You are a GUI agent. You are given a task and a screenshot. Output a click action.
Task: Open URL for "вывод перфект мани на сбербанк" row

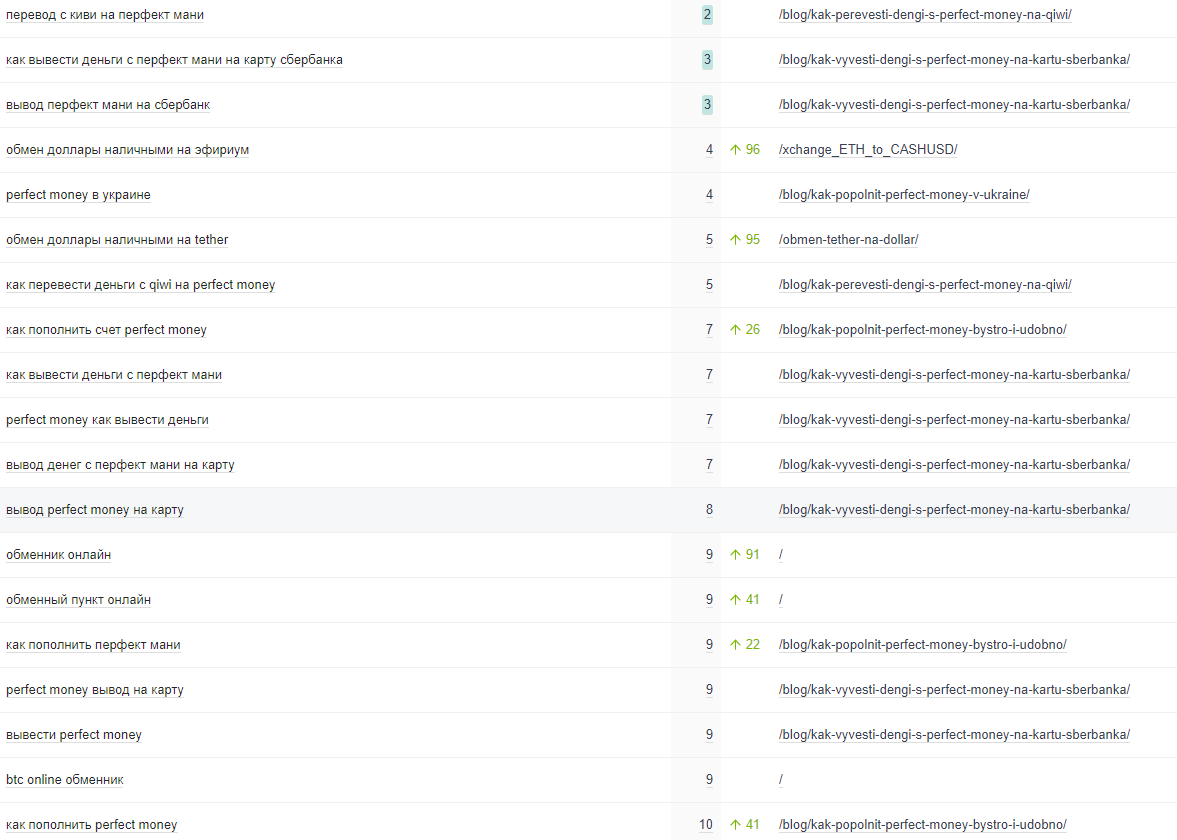954,105
